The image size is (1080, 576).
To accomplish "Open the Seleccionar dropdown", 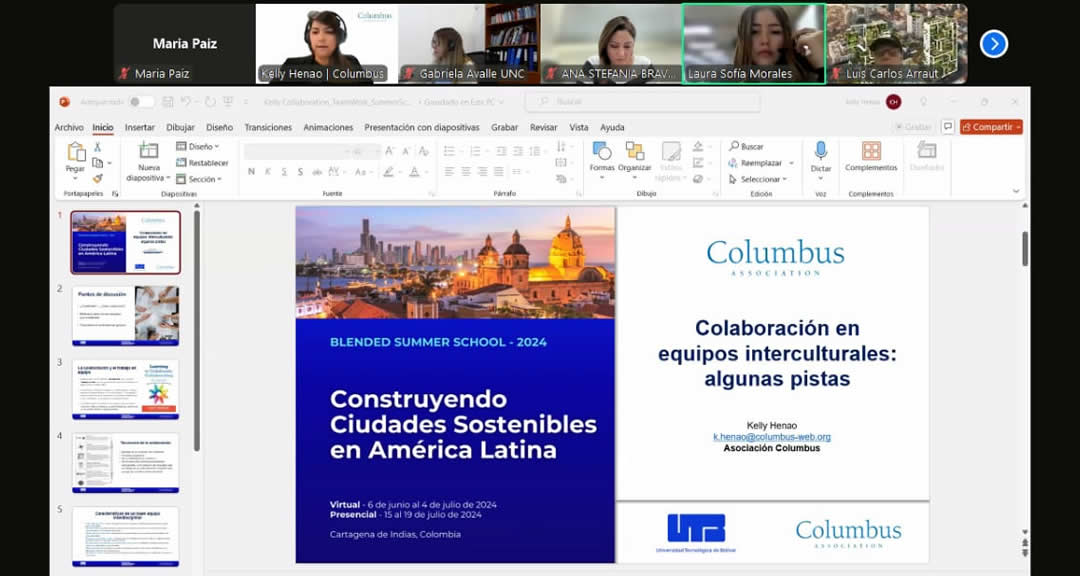I will [x=758, y=179].
